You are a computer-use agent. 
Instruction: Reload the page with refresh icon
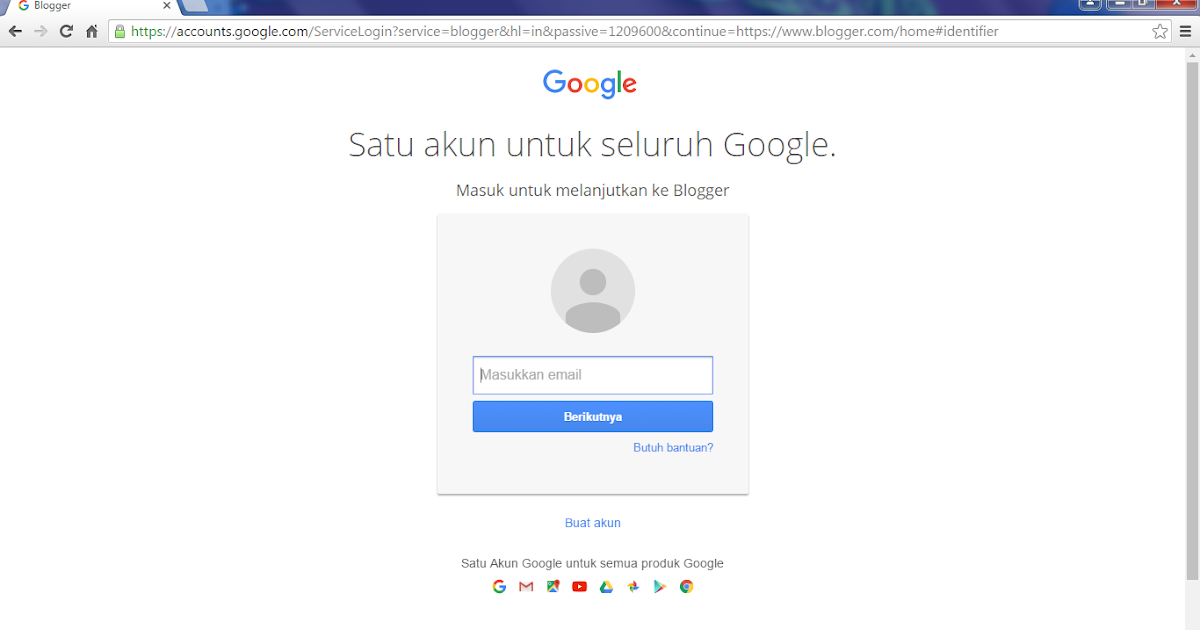coord(67,31)
